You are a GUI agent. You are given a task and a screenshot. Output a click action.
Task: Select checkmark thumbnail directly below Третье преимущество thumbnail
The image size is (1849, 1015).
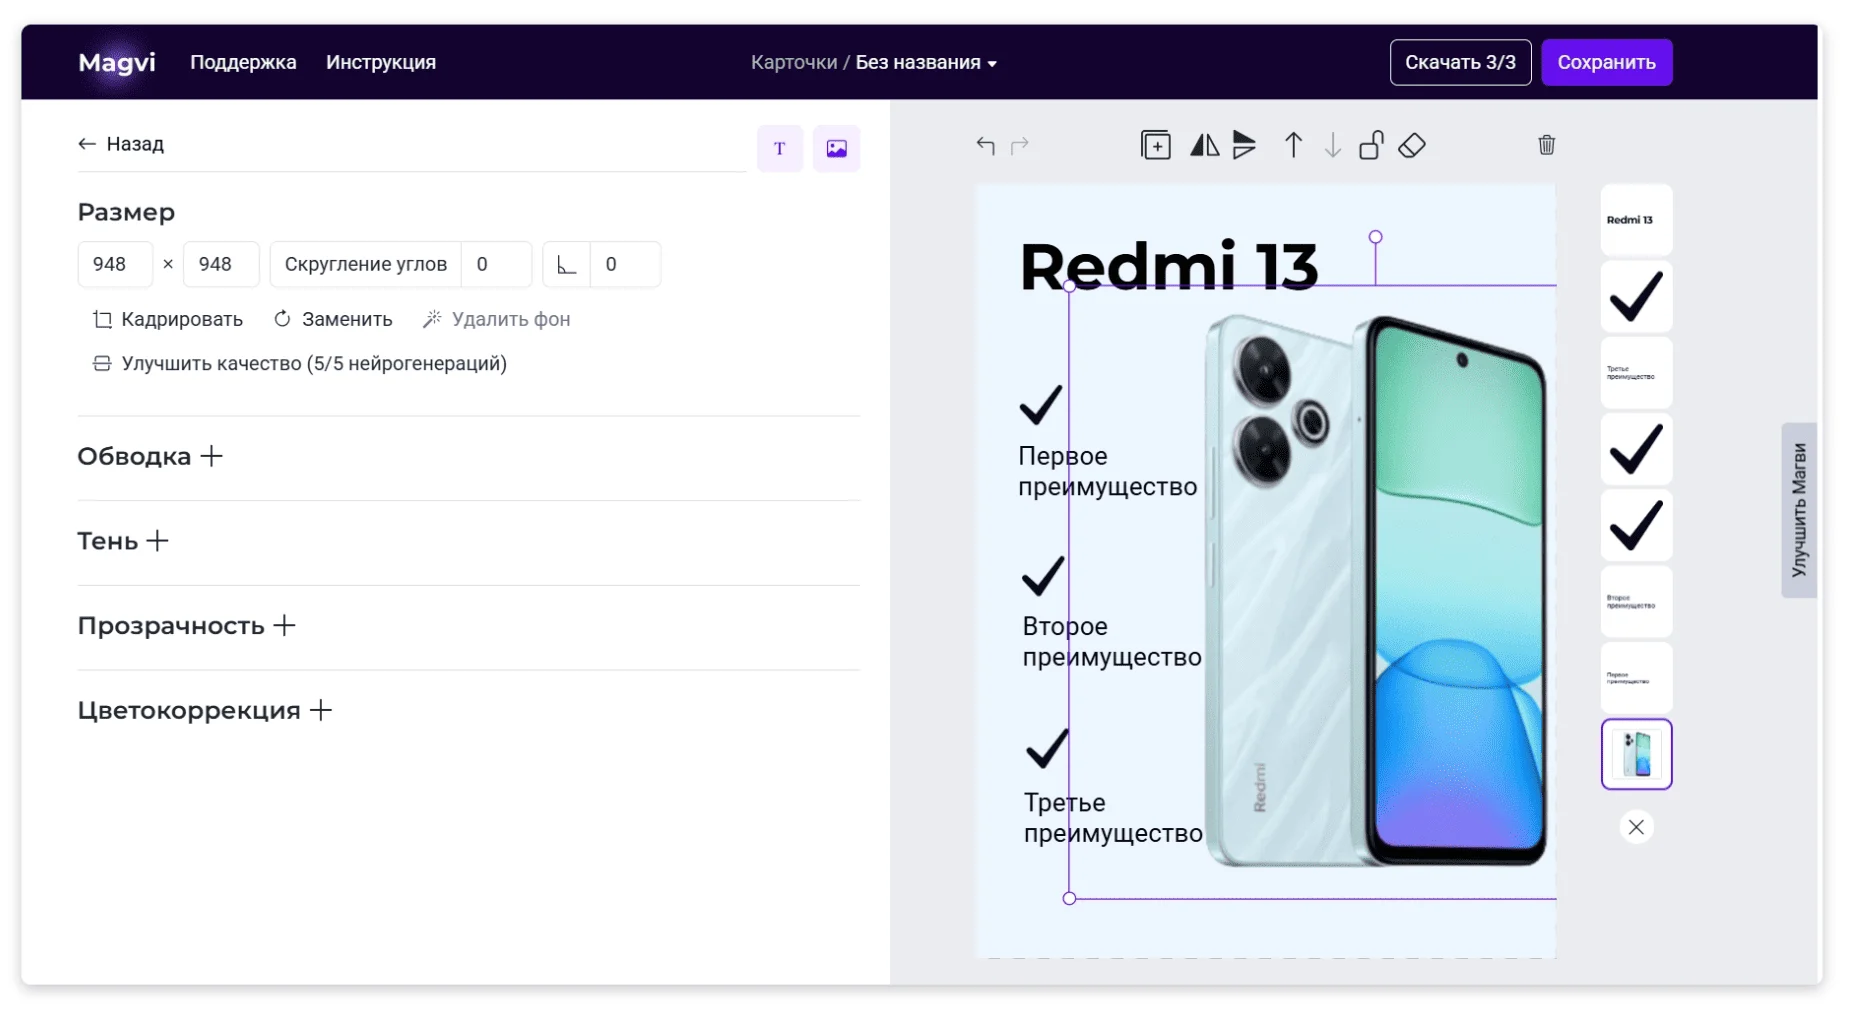pos(1636,449)
